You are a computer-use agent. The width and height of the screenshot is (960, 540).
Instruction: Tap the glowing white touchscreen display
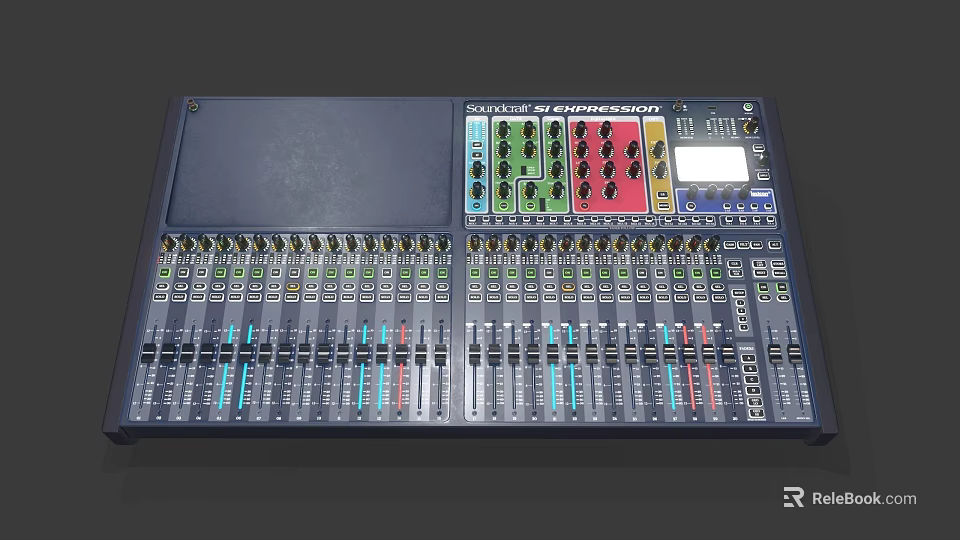(x=711, y=164)
